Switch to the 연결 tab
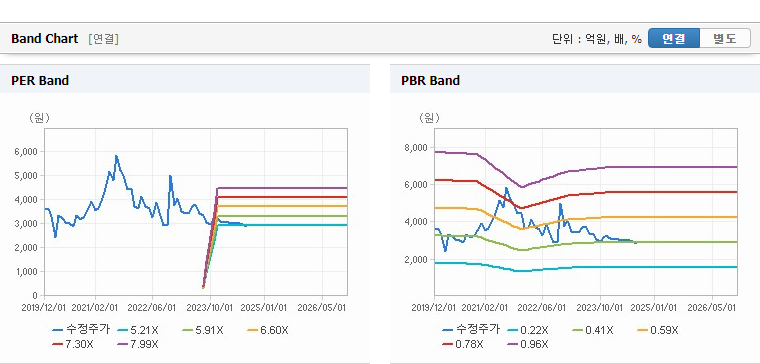This screenshot has width=760, height=364. 674,38
